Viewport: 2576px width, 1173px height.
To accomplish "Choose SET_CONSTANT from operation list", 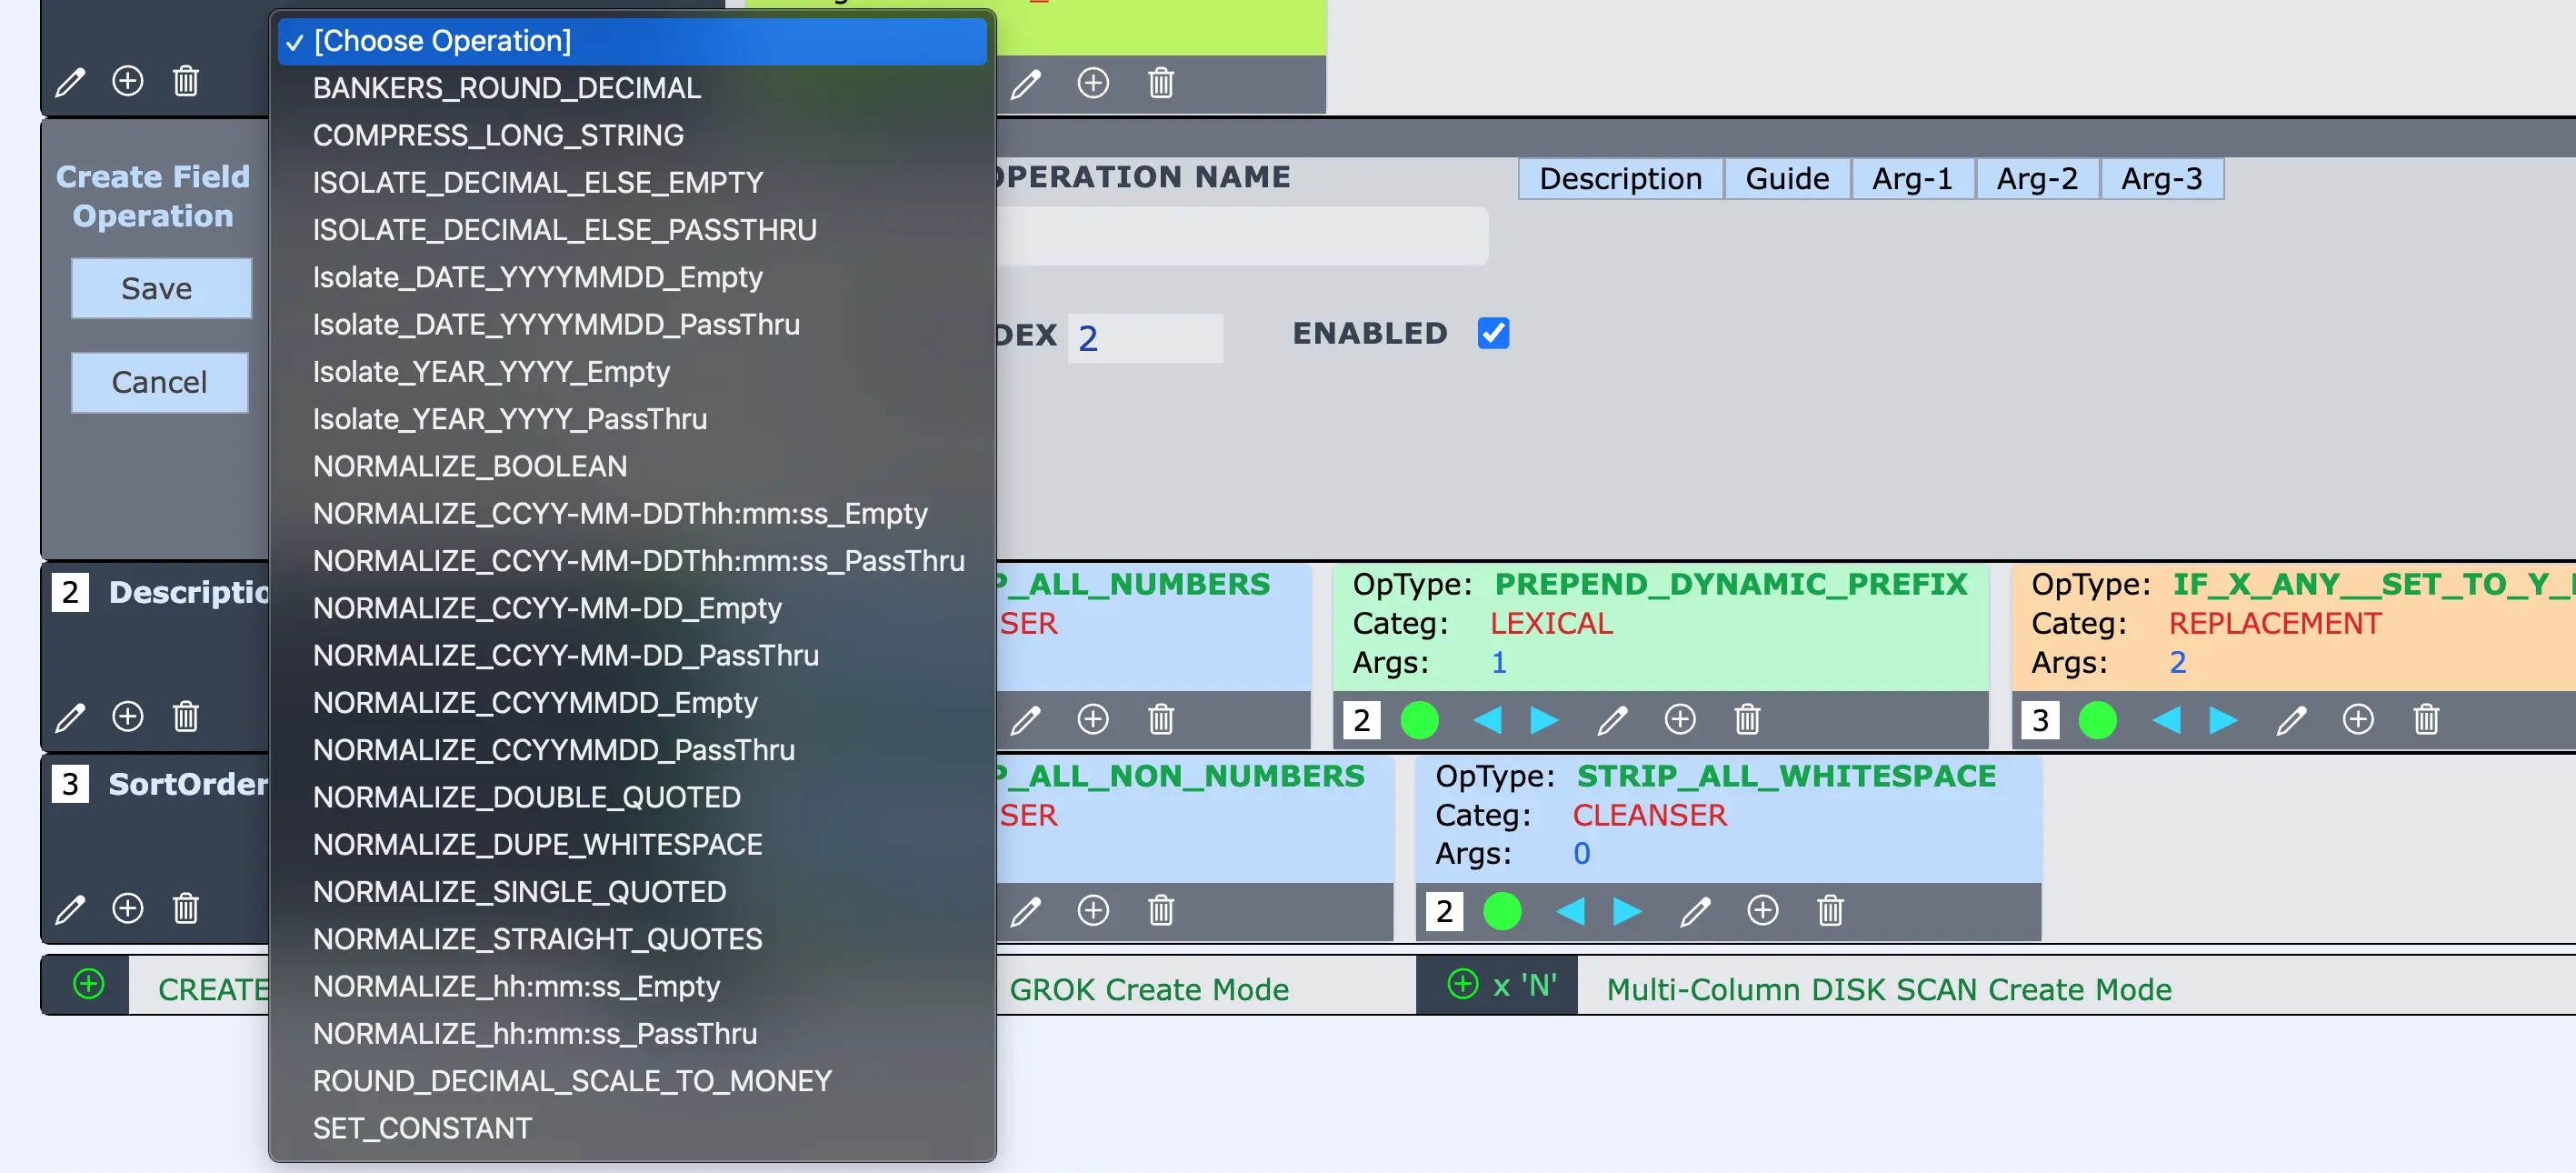I will 632,1128.
